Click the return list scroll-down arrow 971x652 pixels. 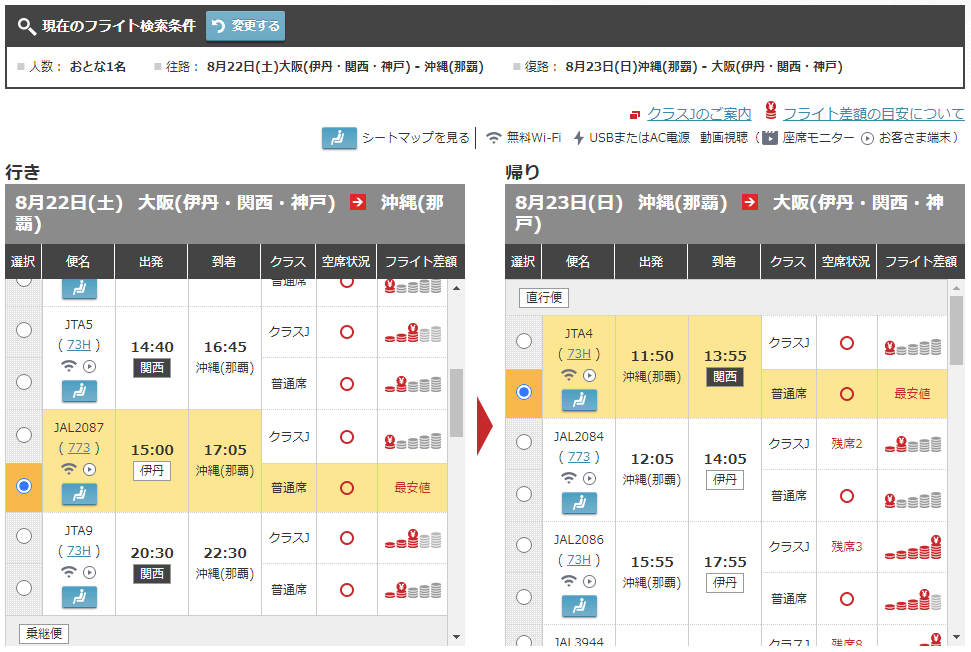click(957, 637)
